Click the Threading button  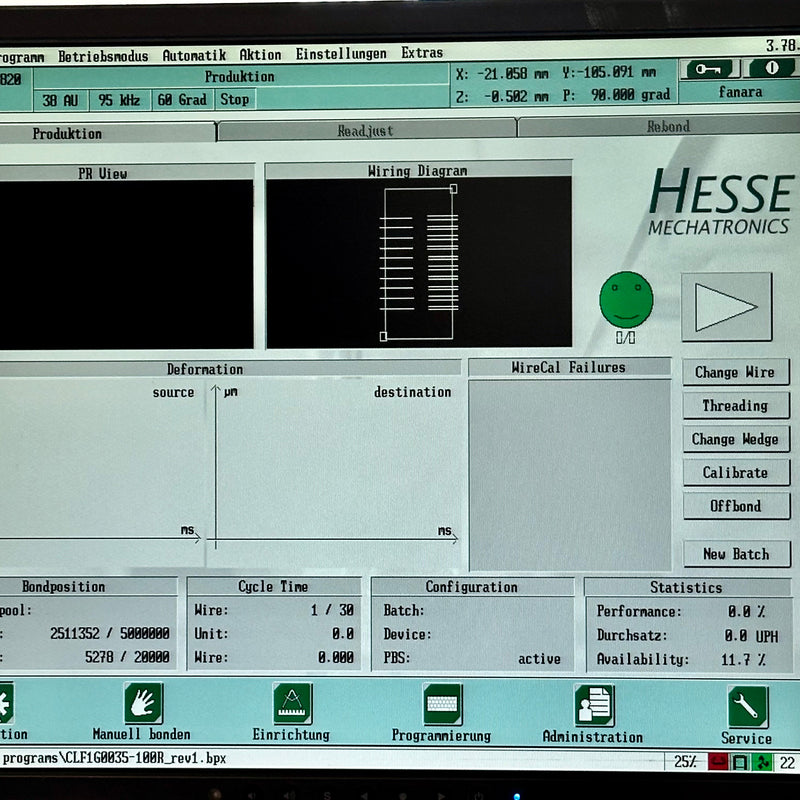pos(736,406)
